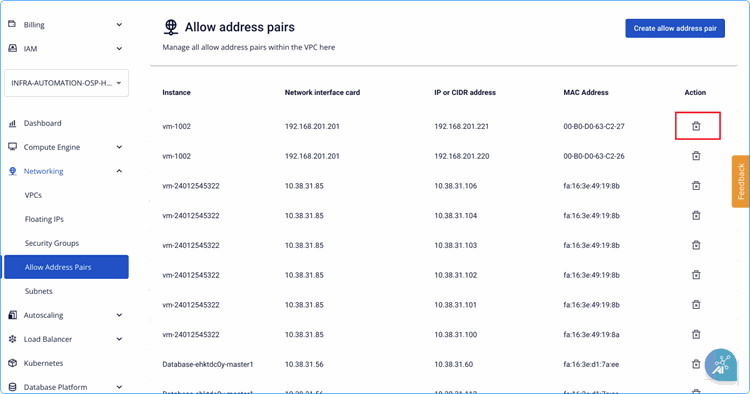The width and height of the screenshot is (750, 394).
Task: Delete pair with IP 192.168.201.220
Action: tap(696, 156)
